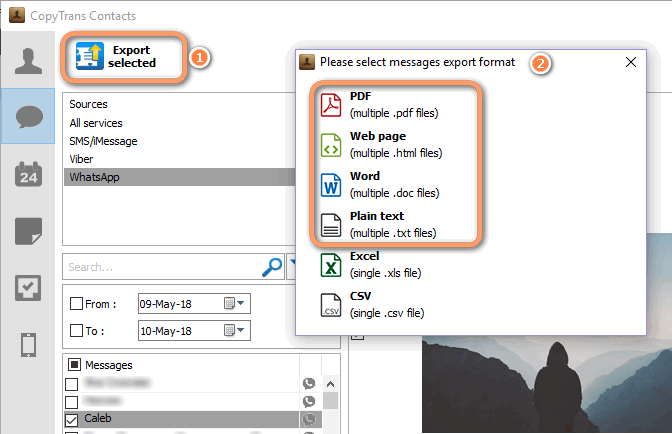Screen dimensions: 672x434
Task: Click the CSV file icon
Action: point(331,305)
